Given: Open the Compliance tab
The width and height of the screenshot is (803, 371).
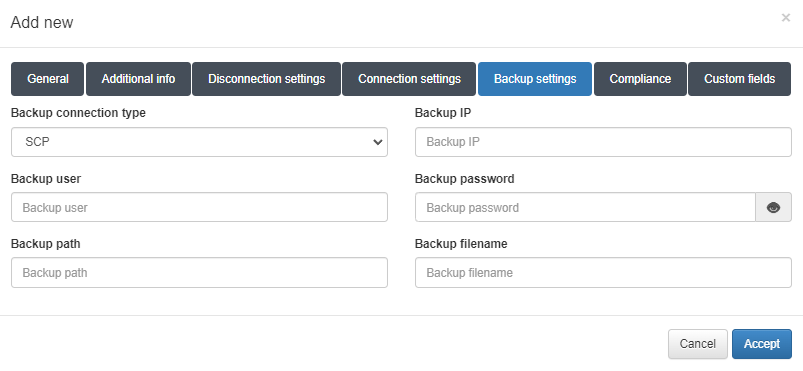Looking at the screenshot, I should point(640,79).
